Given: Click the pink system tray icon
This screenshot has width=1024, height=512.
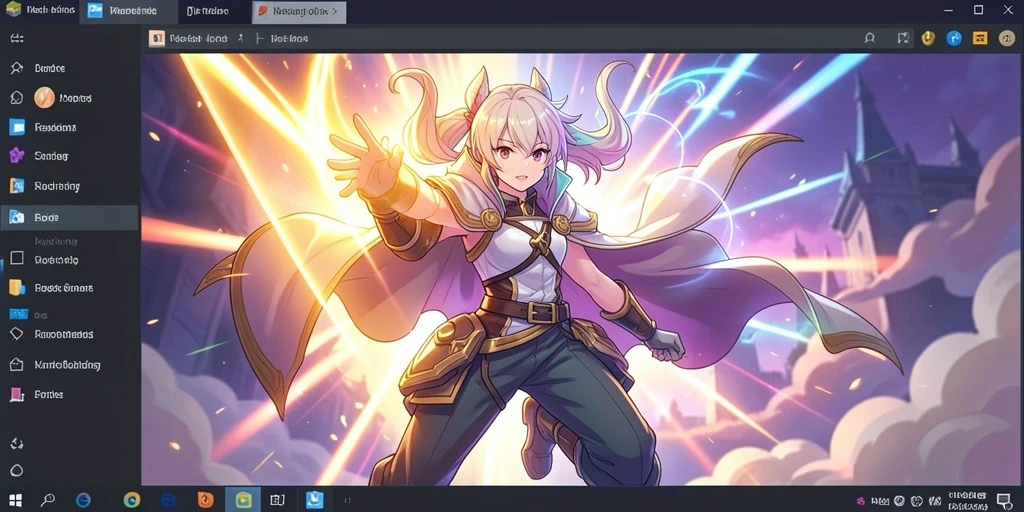Looking at the screenshot, I should (x=861, y=501).
